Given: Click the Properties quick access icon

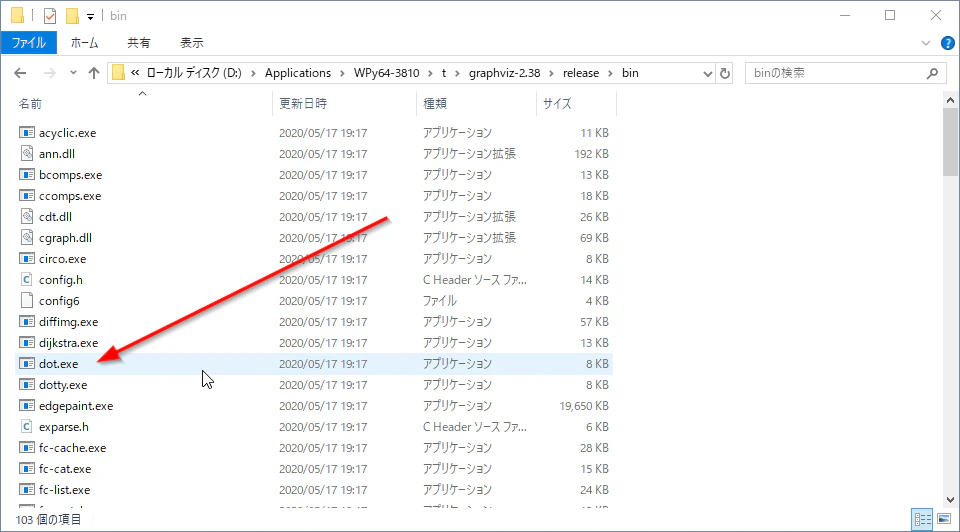Looking at the screenshot, I should click(50, 16).
